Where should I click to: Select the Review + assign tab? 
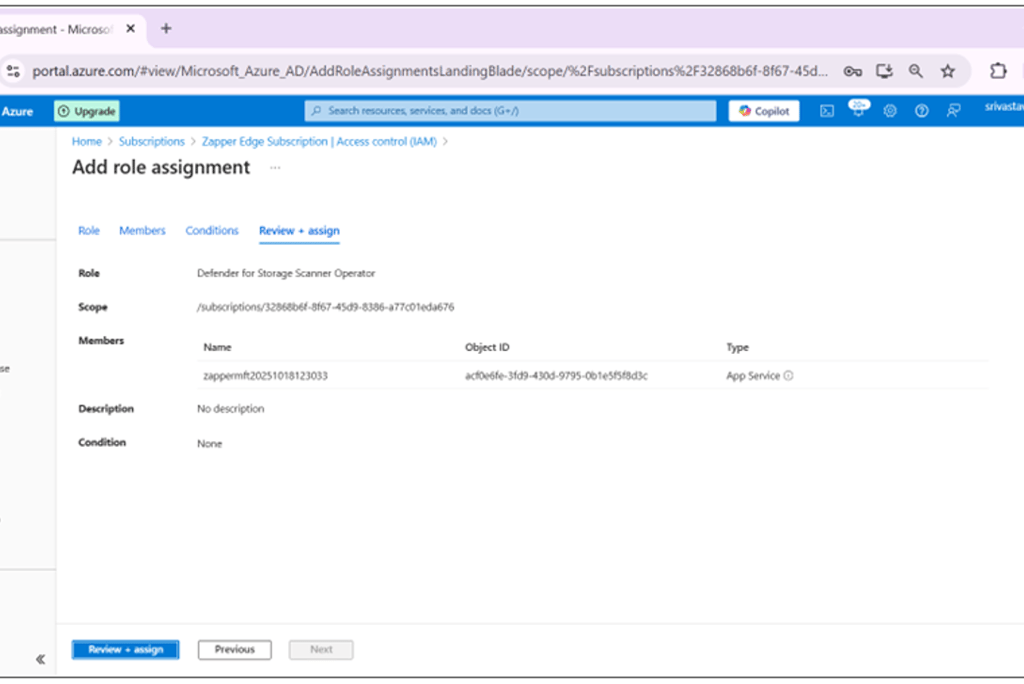coord(299,231)
